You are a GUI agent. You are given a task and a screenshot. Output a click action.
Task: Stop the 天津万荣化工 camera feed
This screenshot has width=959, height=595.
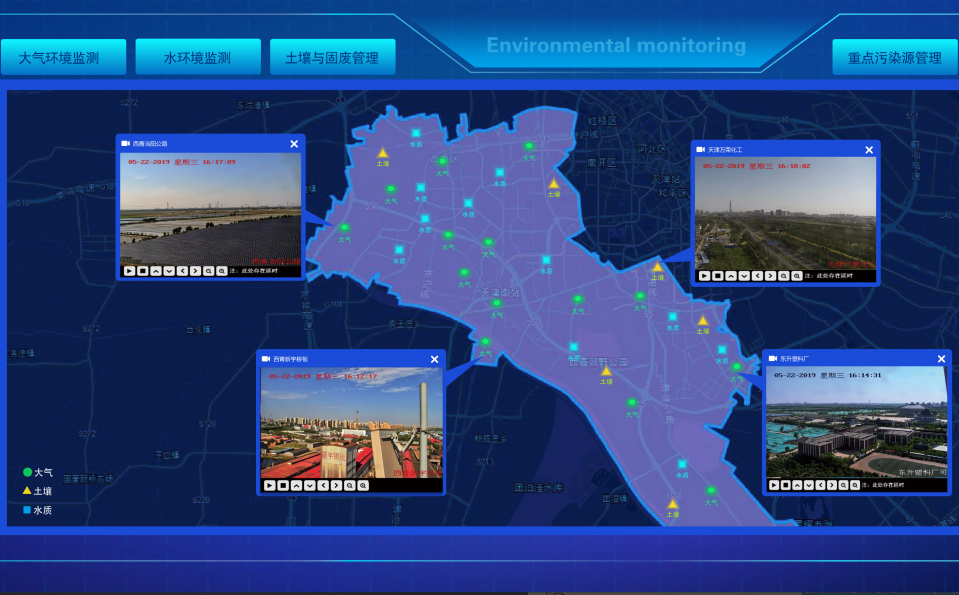coord(718,276)
